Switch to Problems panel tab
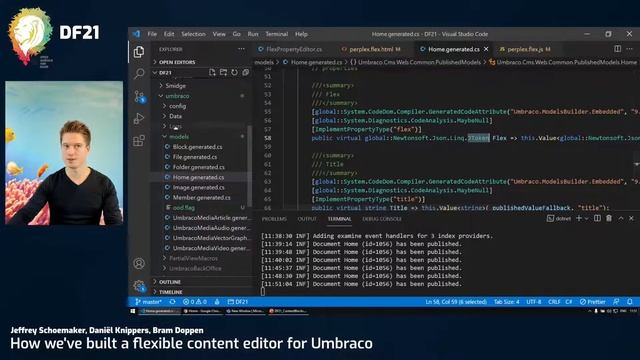Screen dimensions: 640x360 [274, 219]
